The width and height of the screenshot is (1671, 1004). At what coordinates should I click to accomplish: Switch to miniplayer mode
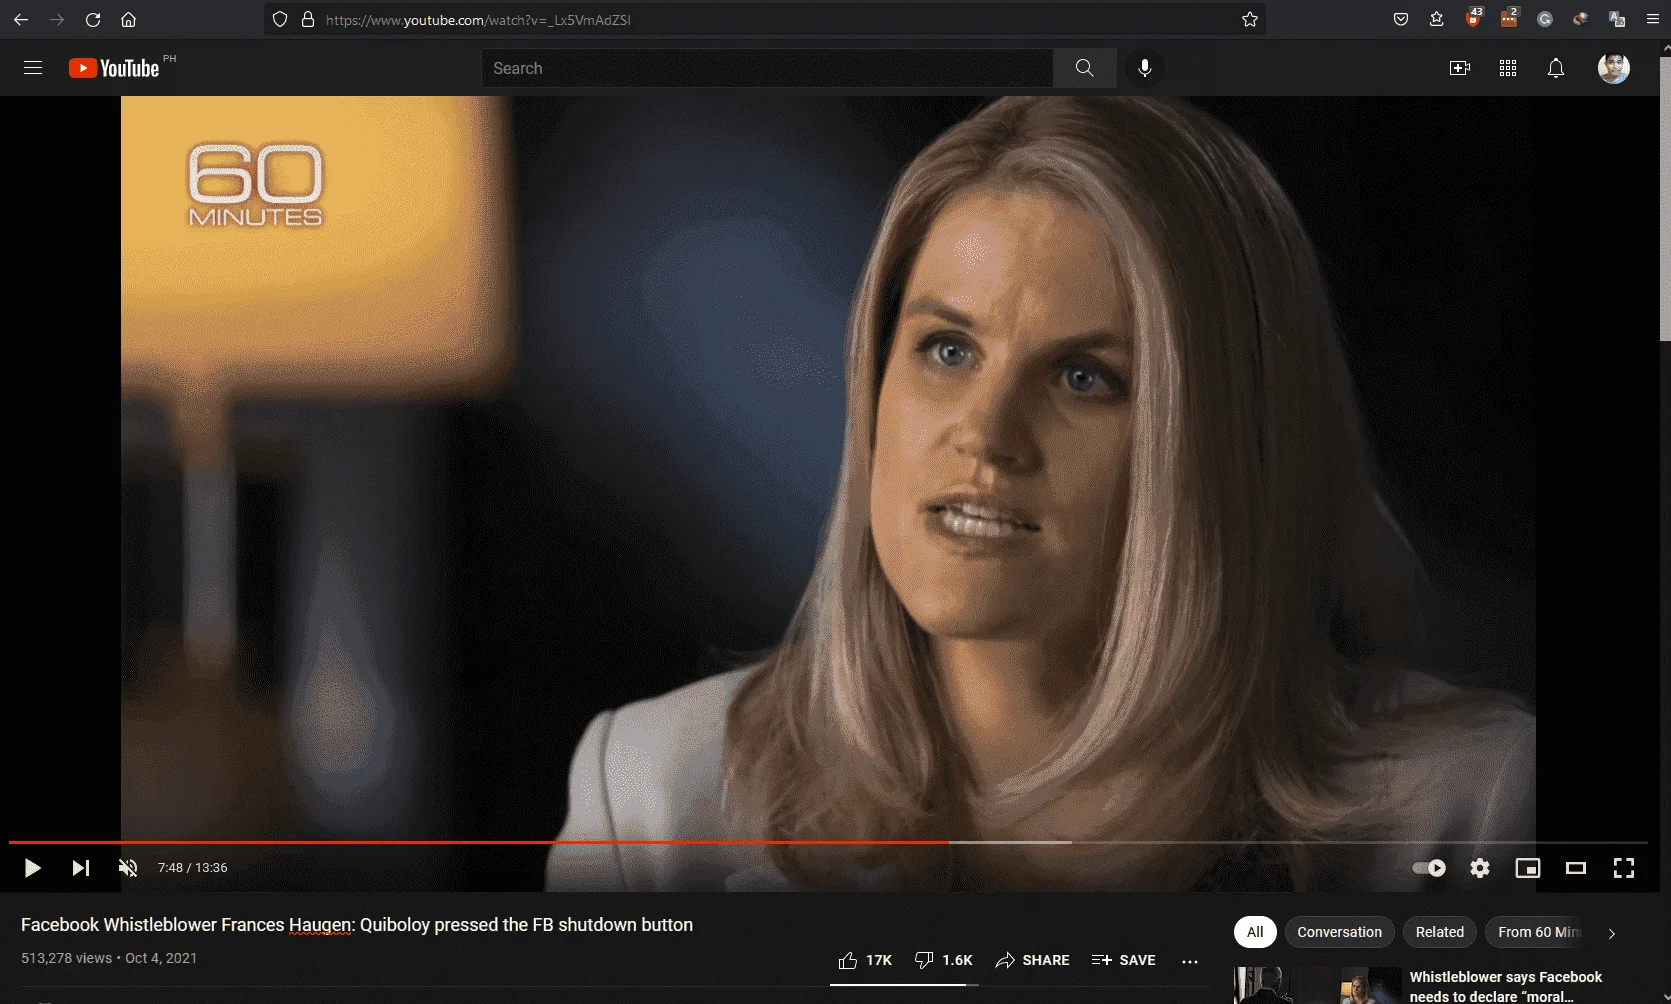click(1528, 868)
